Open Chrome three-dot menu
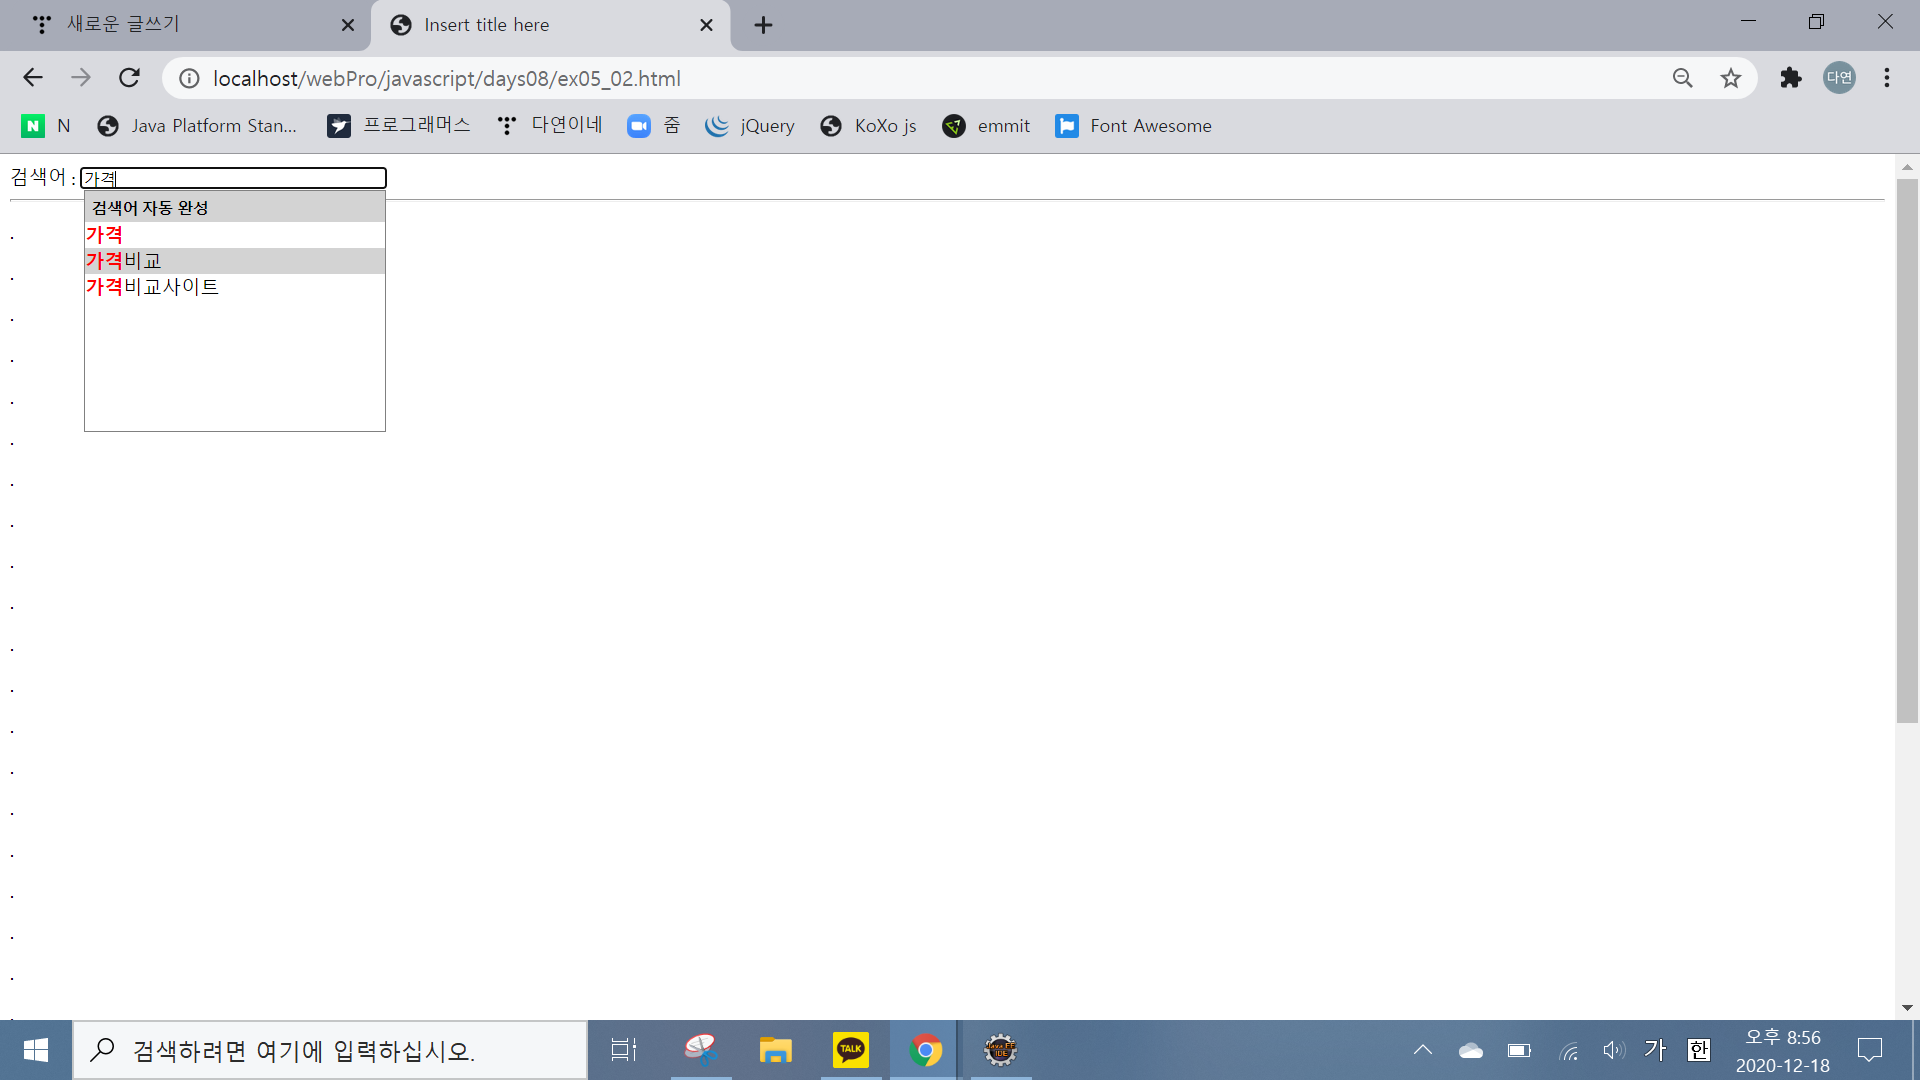The image size is (1920, 1080). 1886,78
